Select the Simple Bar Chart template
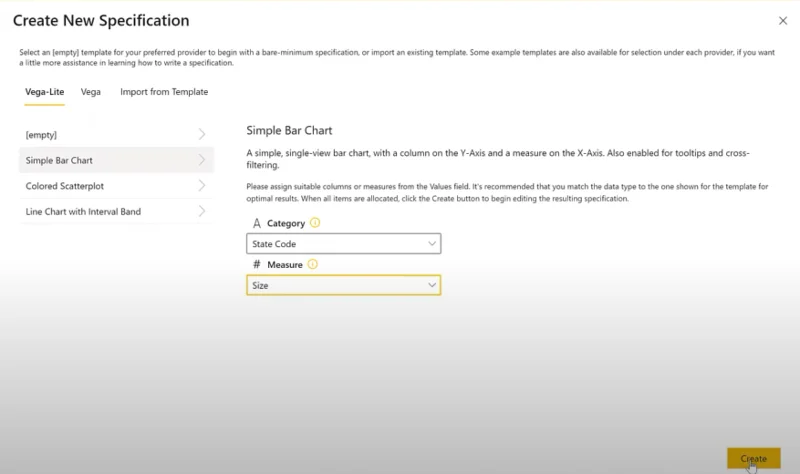Image resolution: width=800 pixels, height=474 pixels. click(x=116, y=160)
